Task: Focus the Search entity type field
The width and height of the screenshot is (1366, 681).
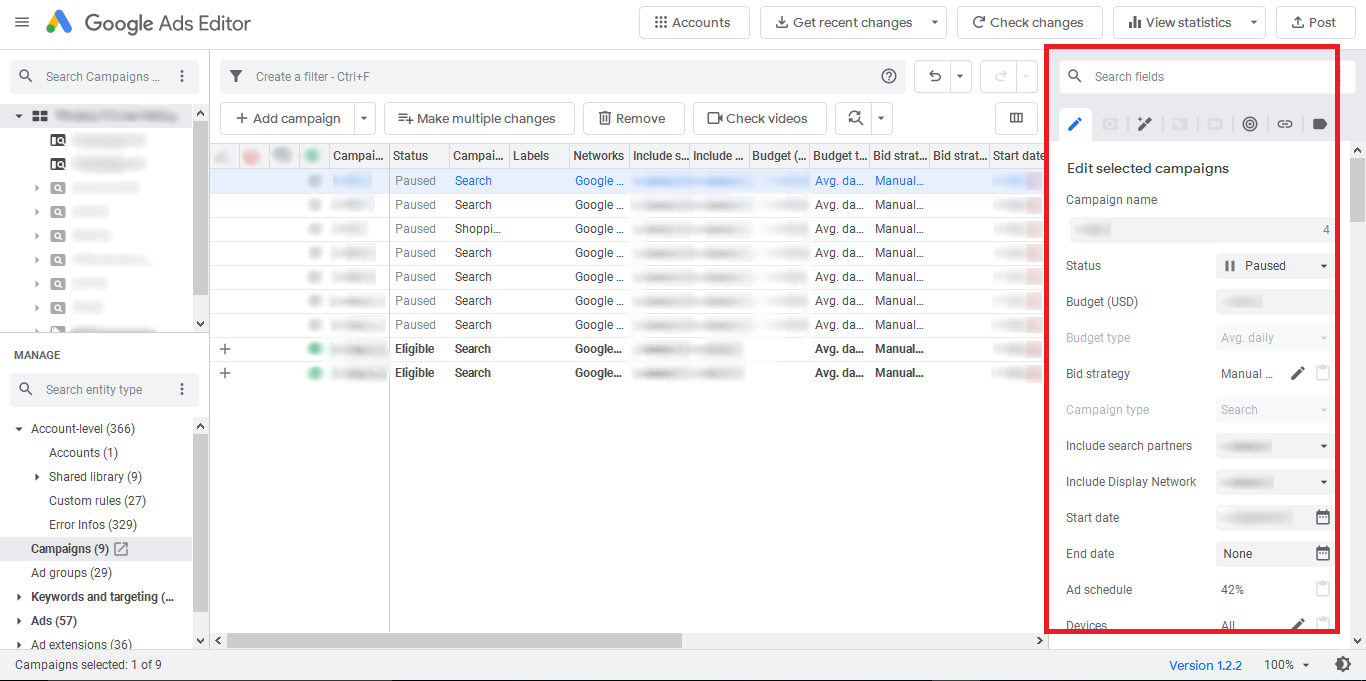Action: [104, 390]
